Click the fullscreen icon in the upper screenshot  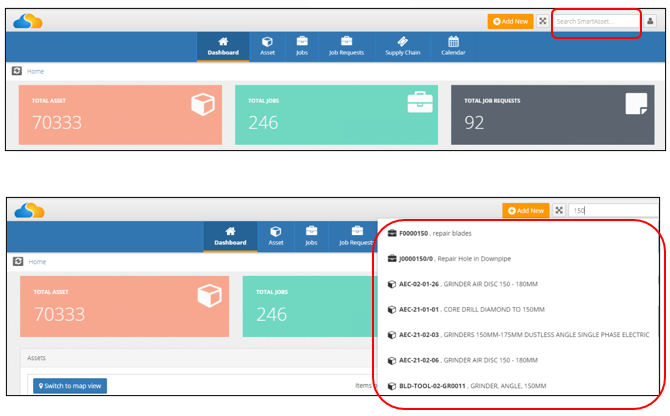pos(543,21)
